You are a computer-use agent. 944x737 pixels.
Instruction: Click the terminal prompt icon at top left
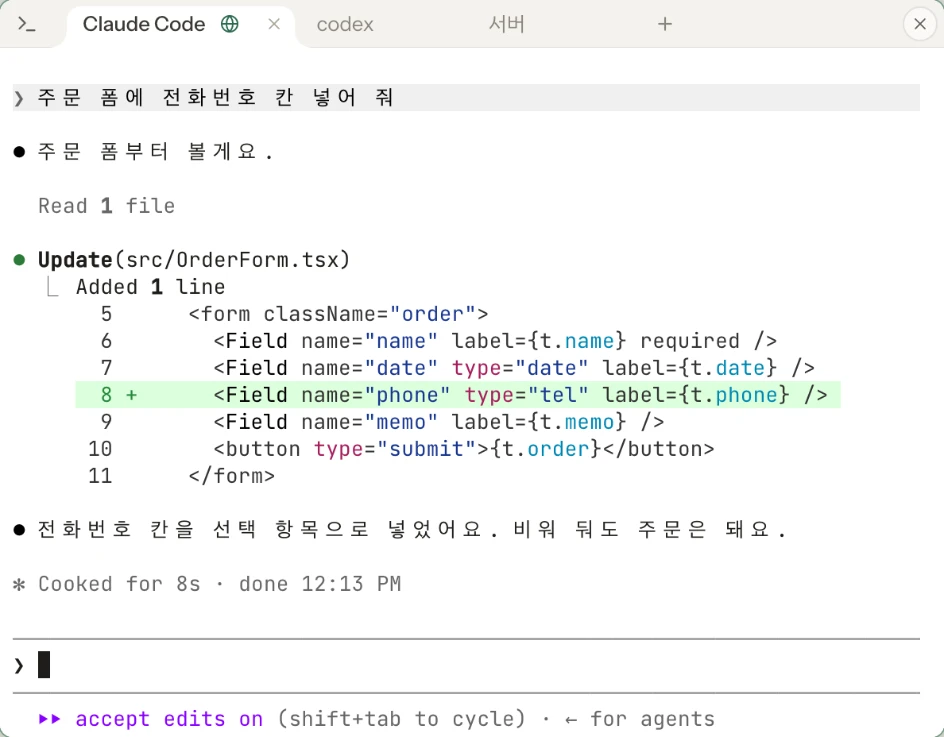pos(26,24)
